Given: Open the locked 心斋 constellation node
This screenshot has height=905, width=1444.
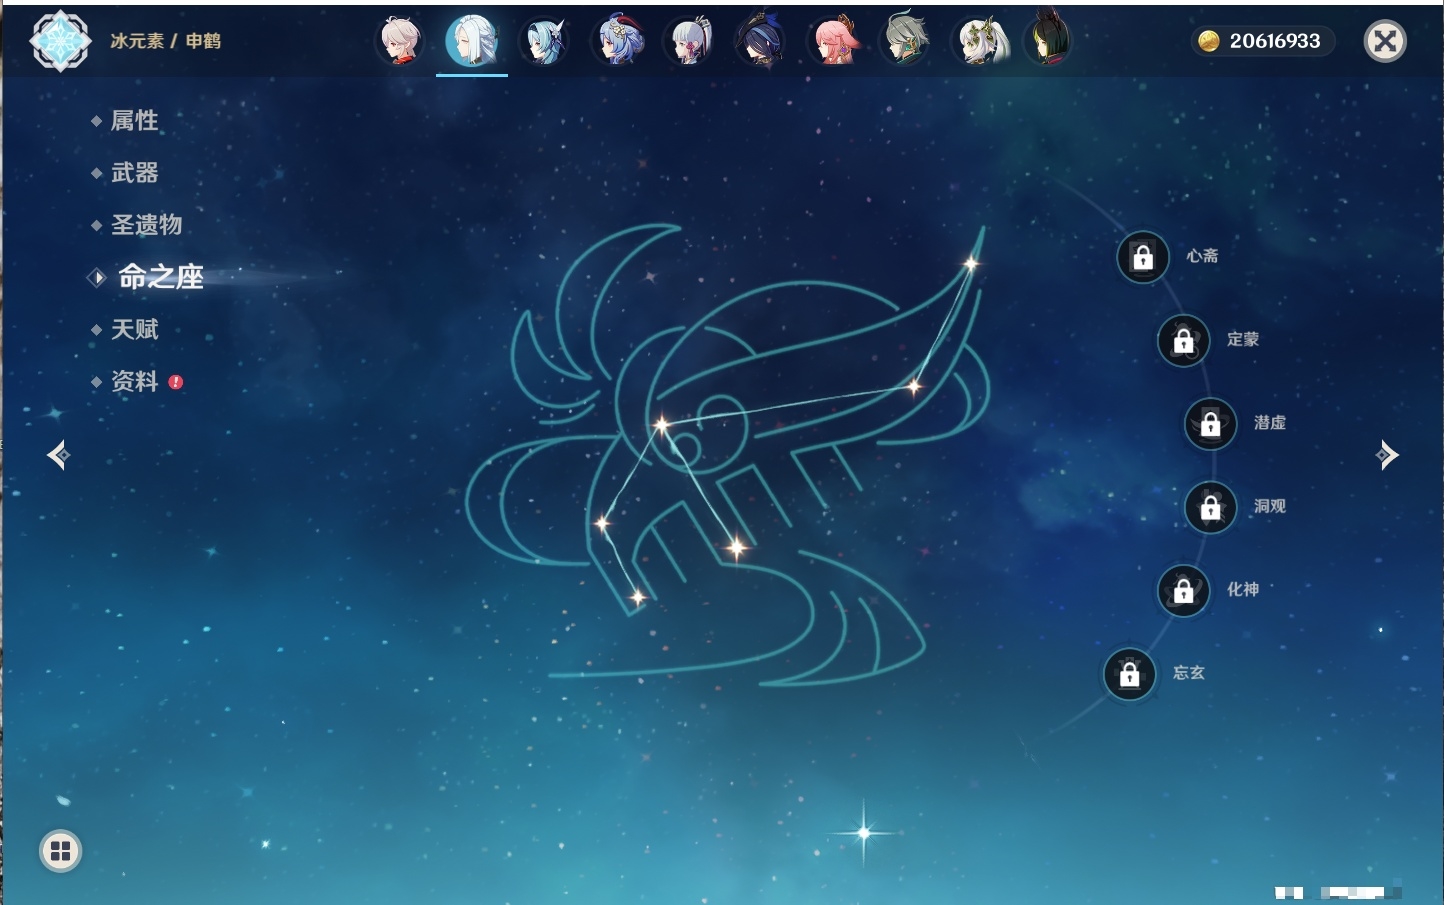Looking at the screenshot, I should (1143, 257).
